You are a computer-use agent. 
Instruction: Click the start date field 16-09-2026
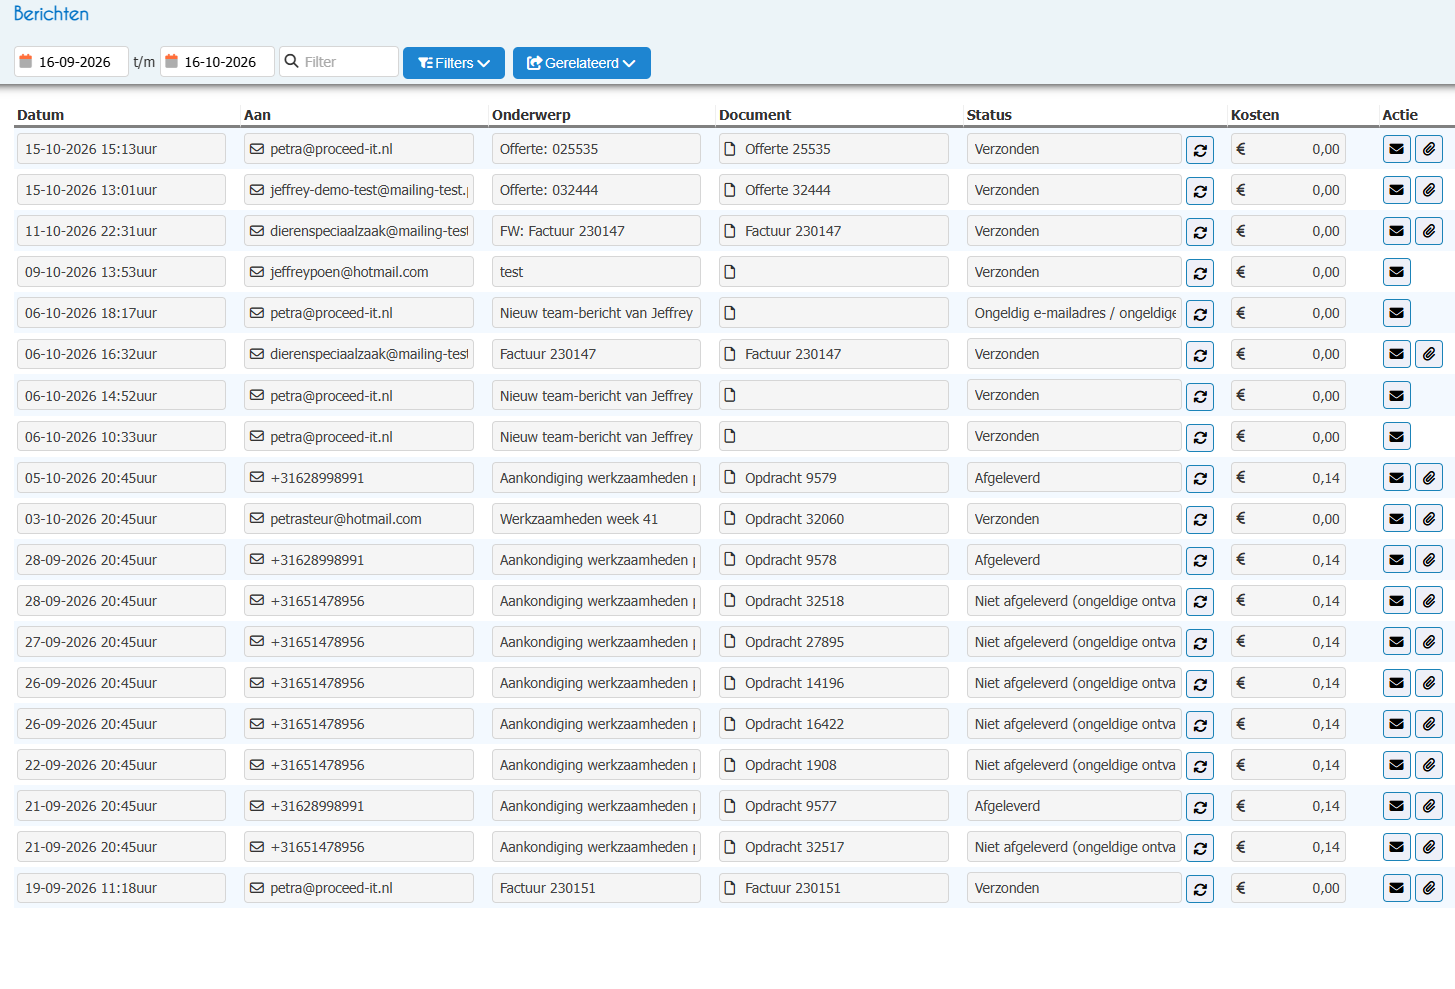pos(71,61)
